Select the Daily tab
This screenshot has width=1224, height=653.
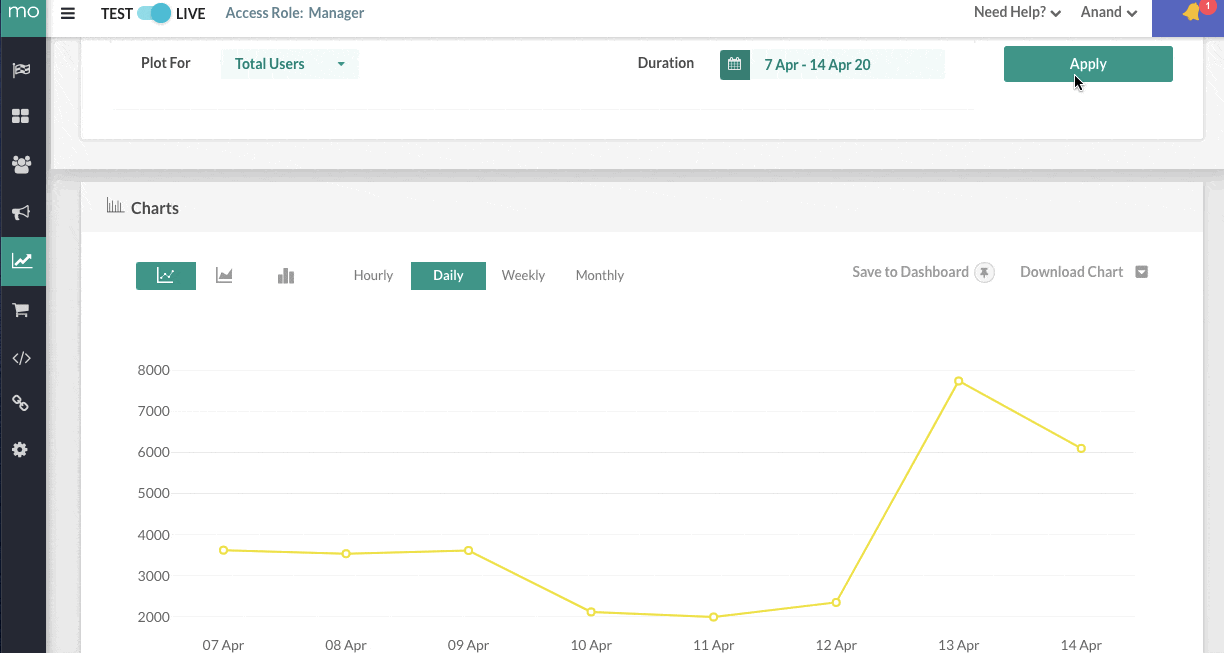[448, 276]
